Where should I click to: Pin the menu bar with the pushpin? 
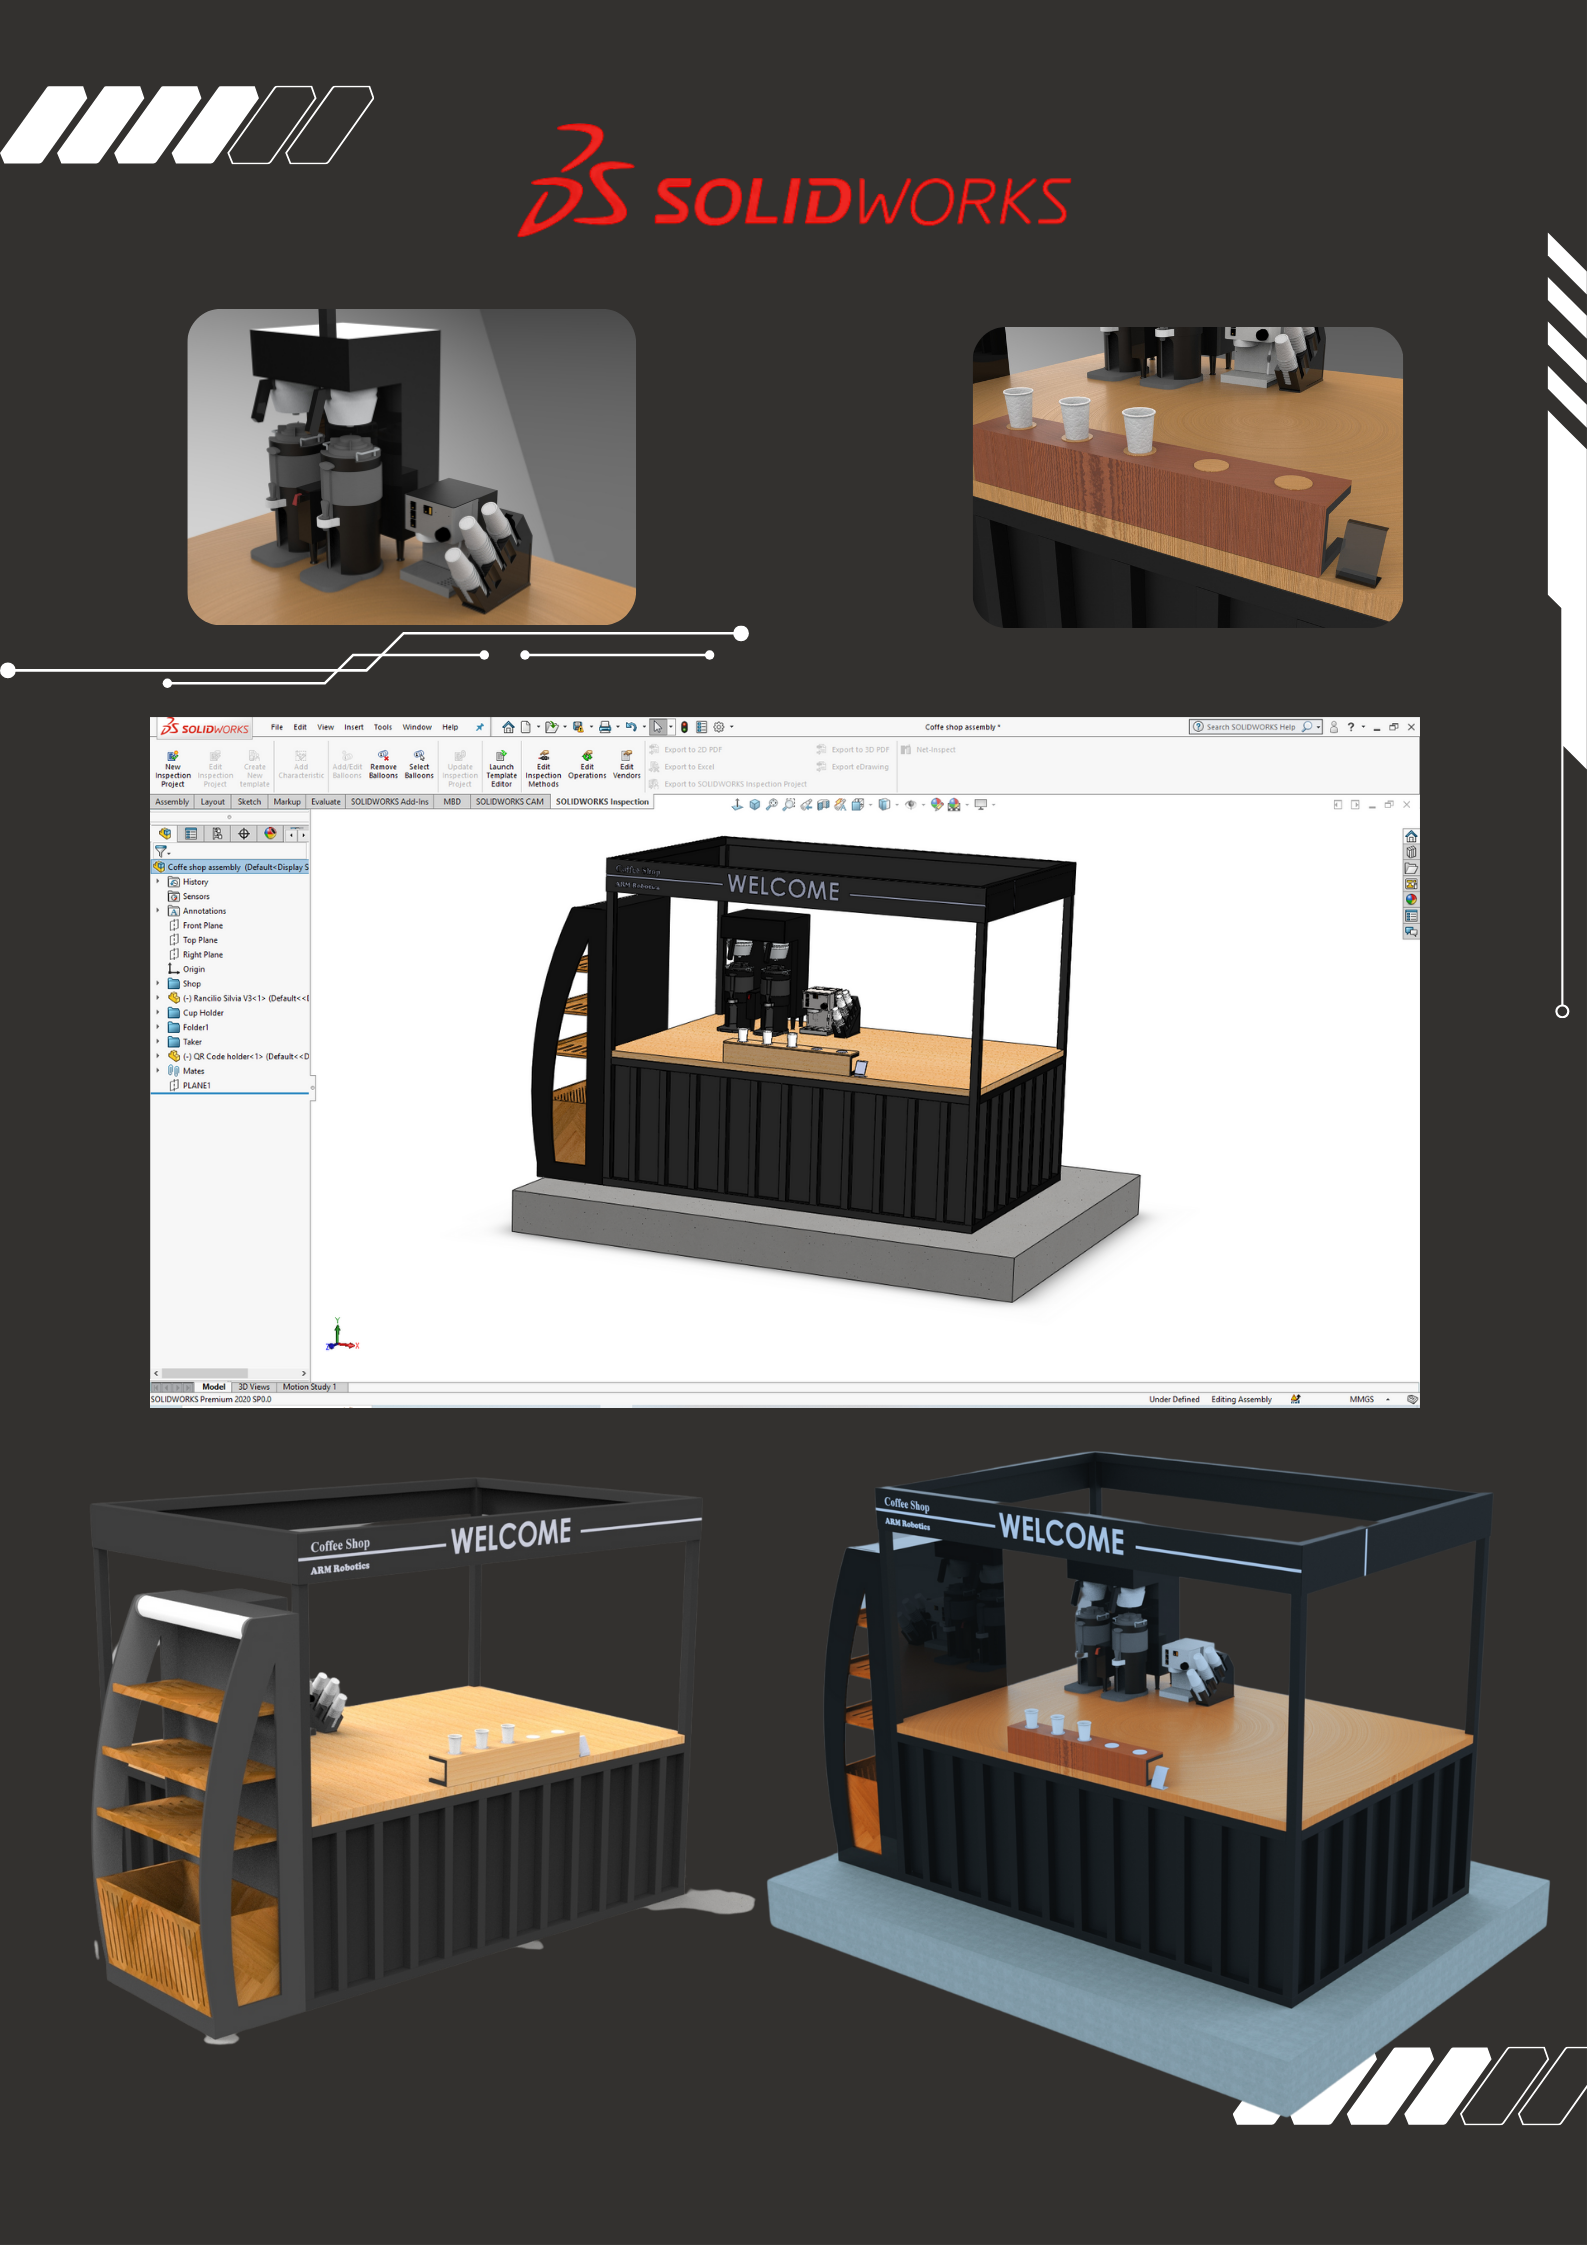coord(480,727)
